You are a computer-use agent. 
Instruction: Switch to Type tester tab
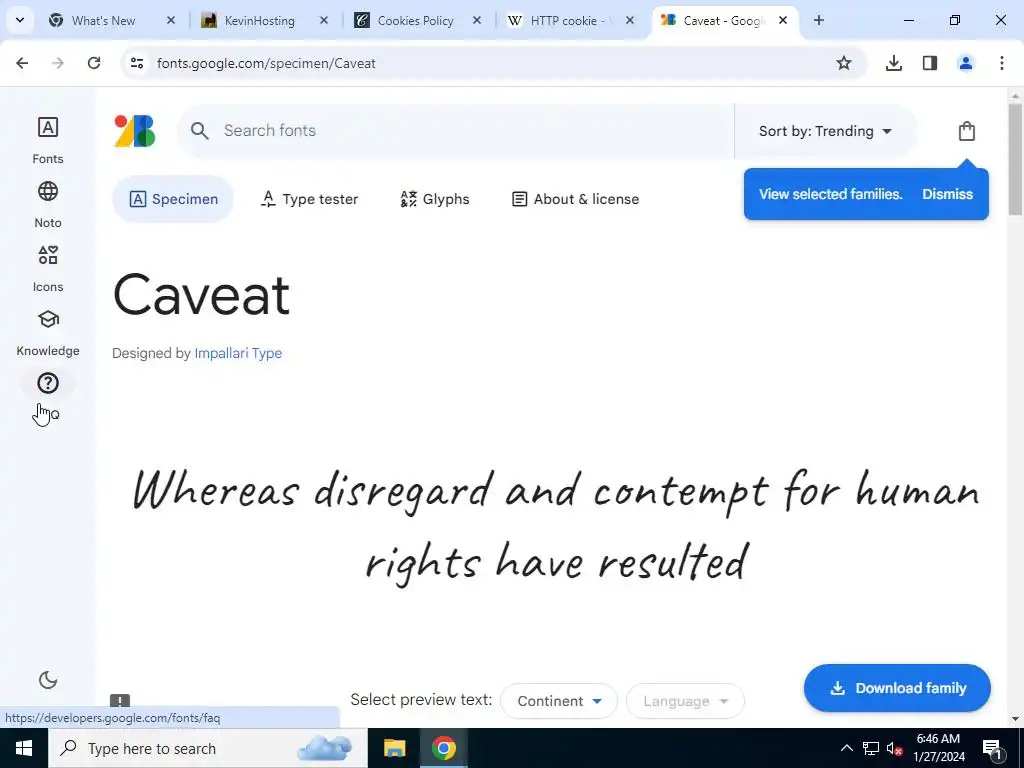(310, 199)
